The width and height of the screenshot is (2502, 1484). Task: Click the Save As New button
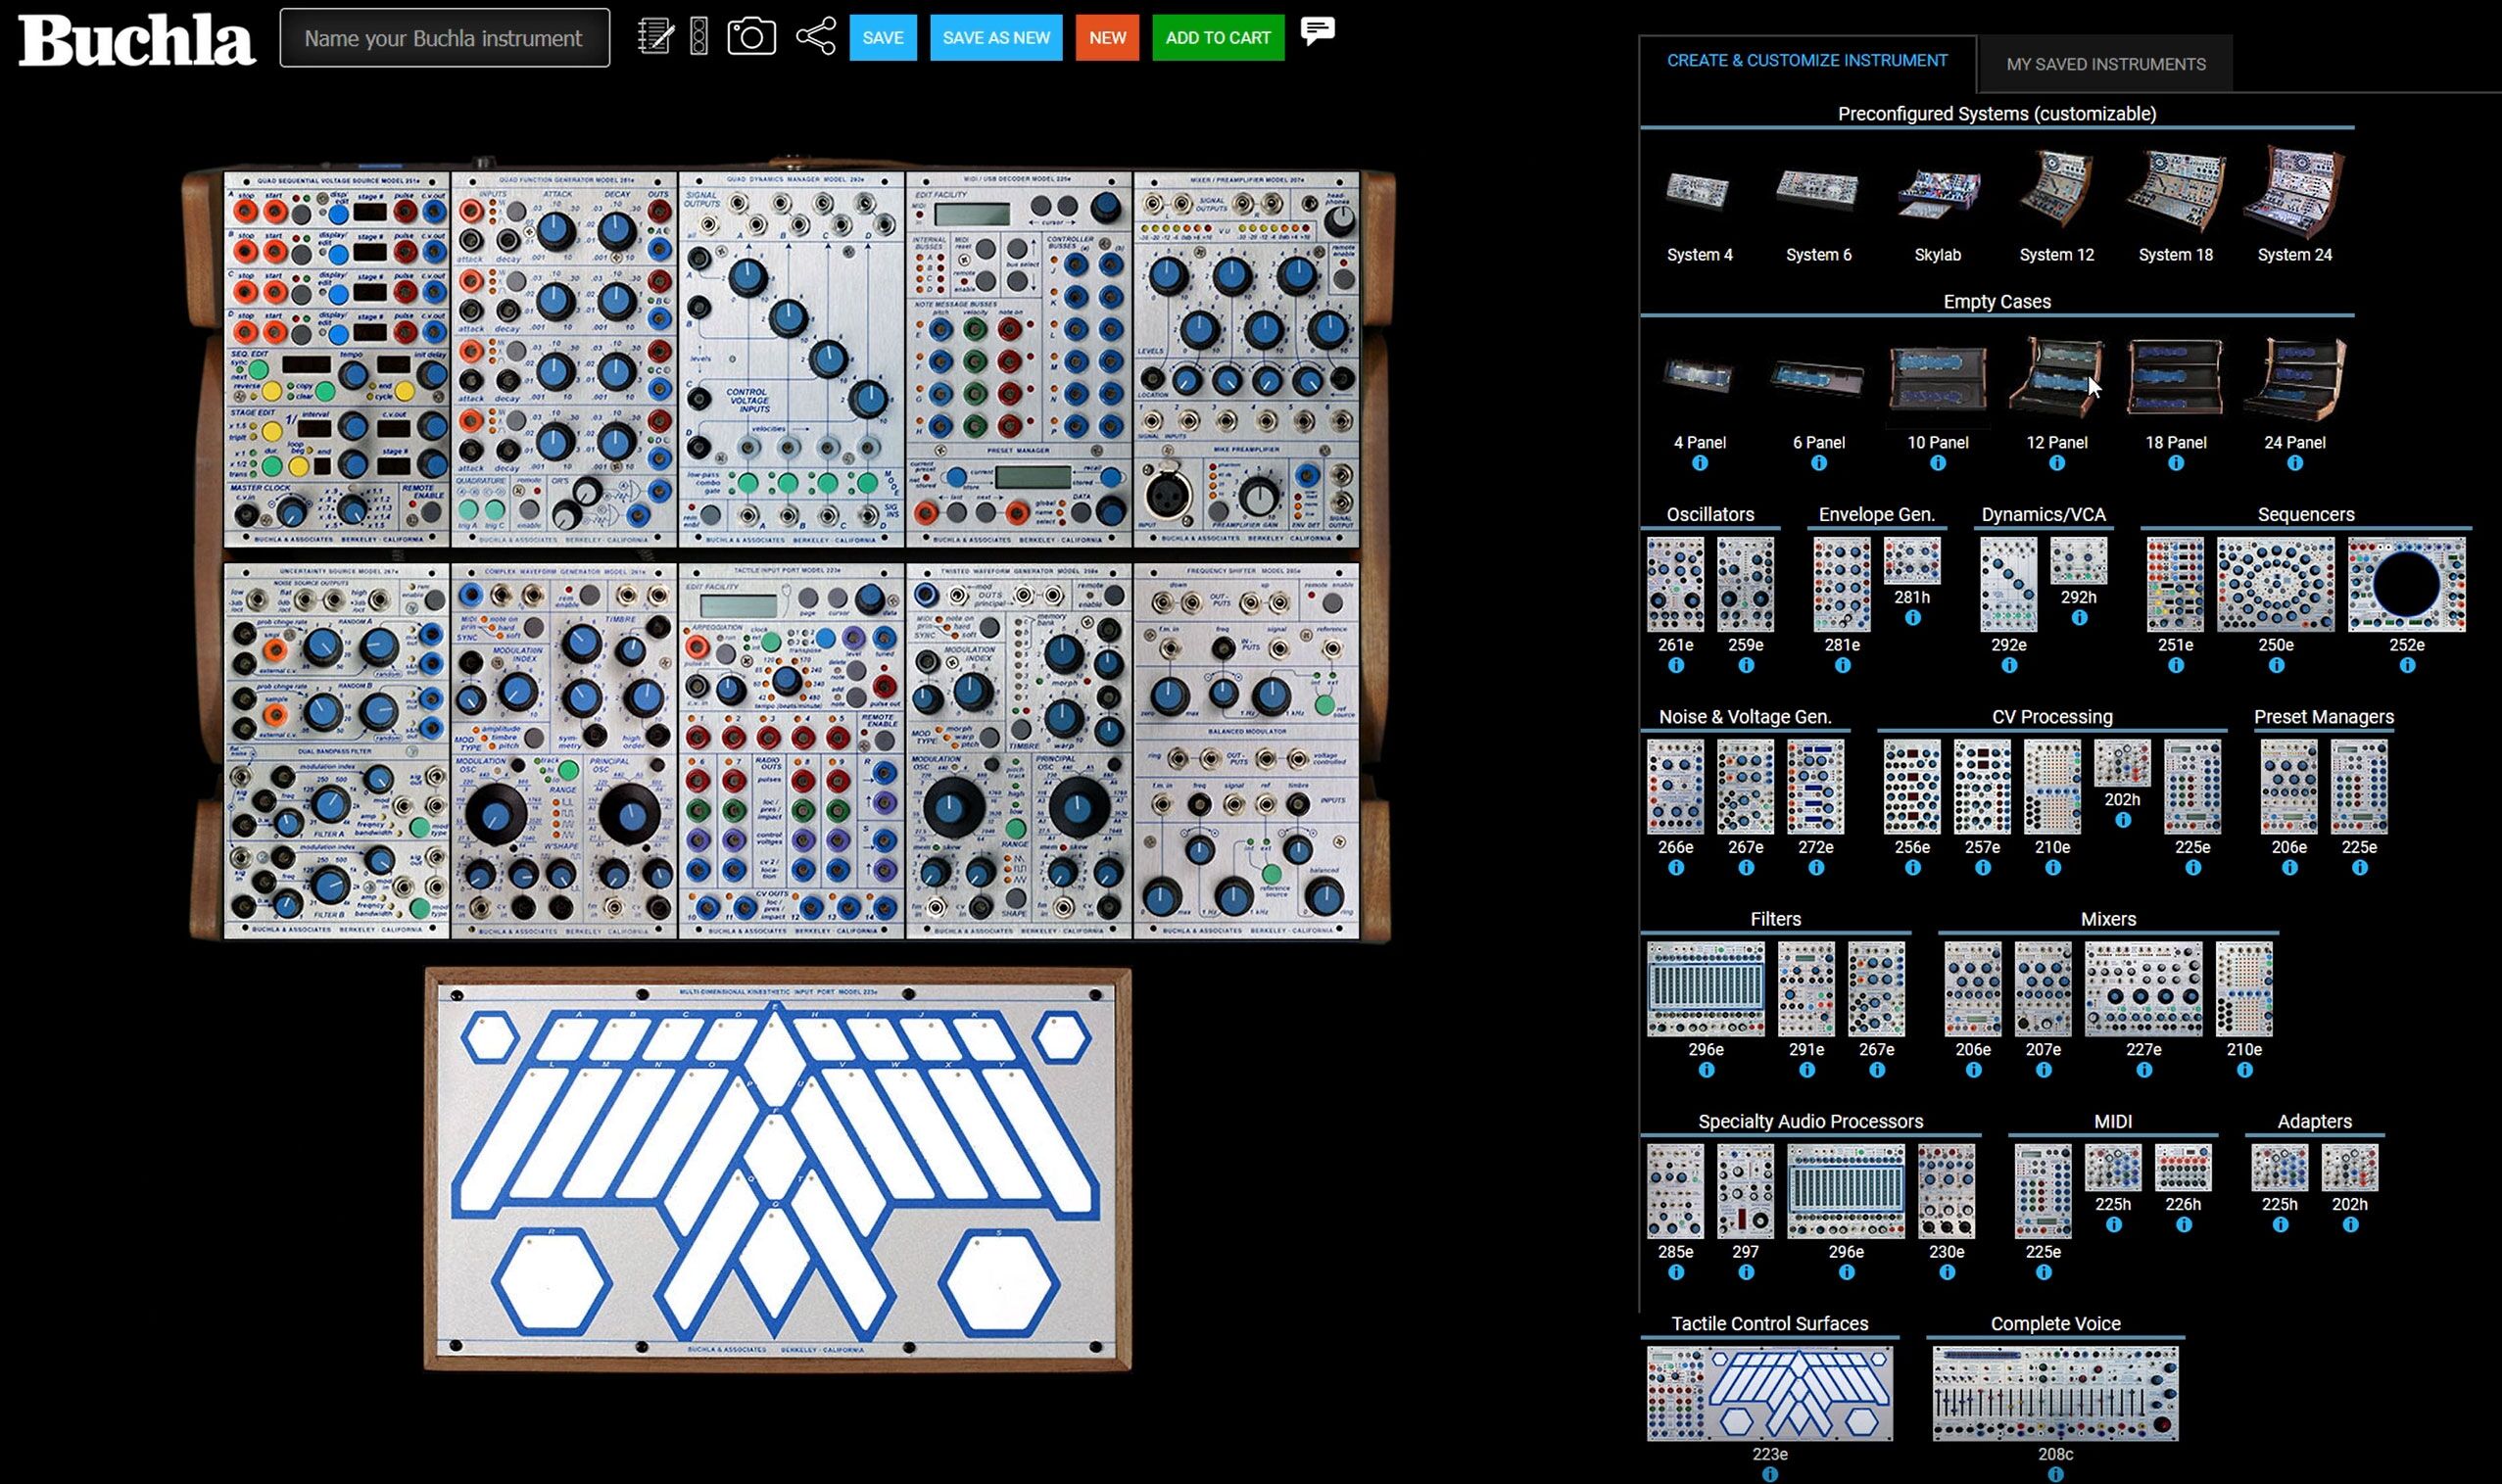[995, 38]
